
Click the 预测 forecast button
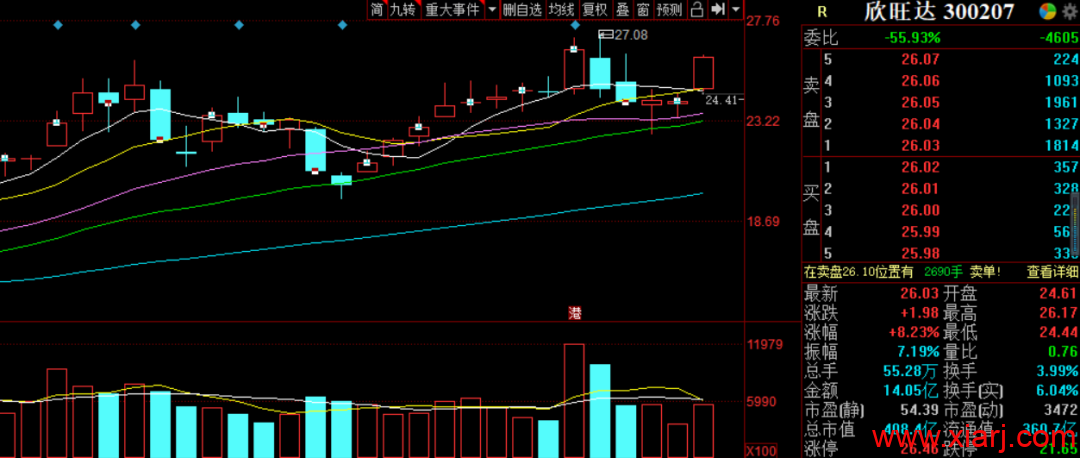pos(668,10)
